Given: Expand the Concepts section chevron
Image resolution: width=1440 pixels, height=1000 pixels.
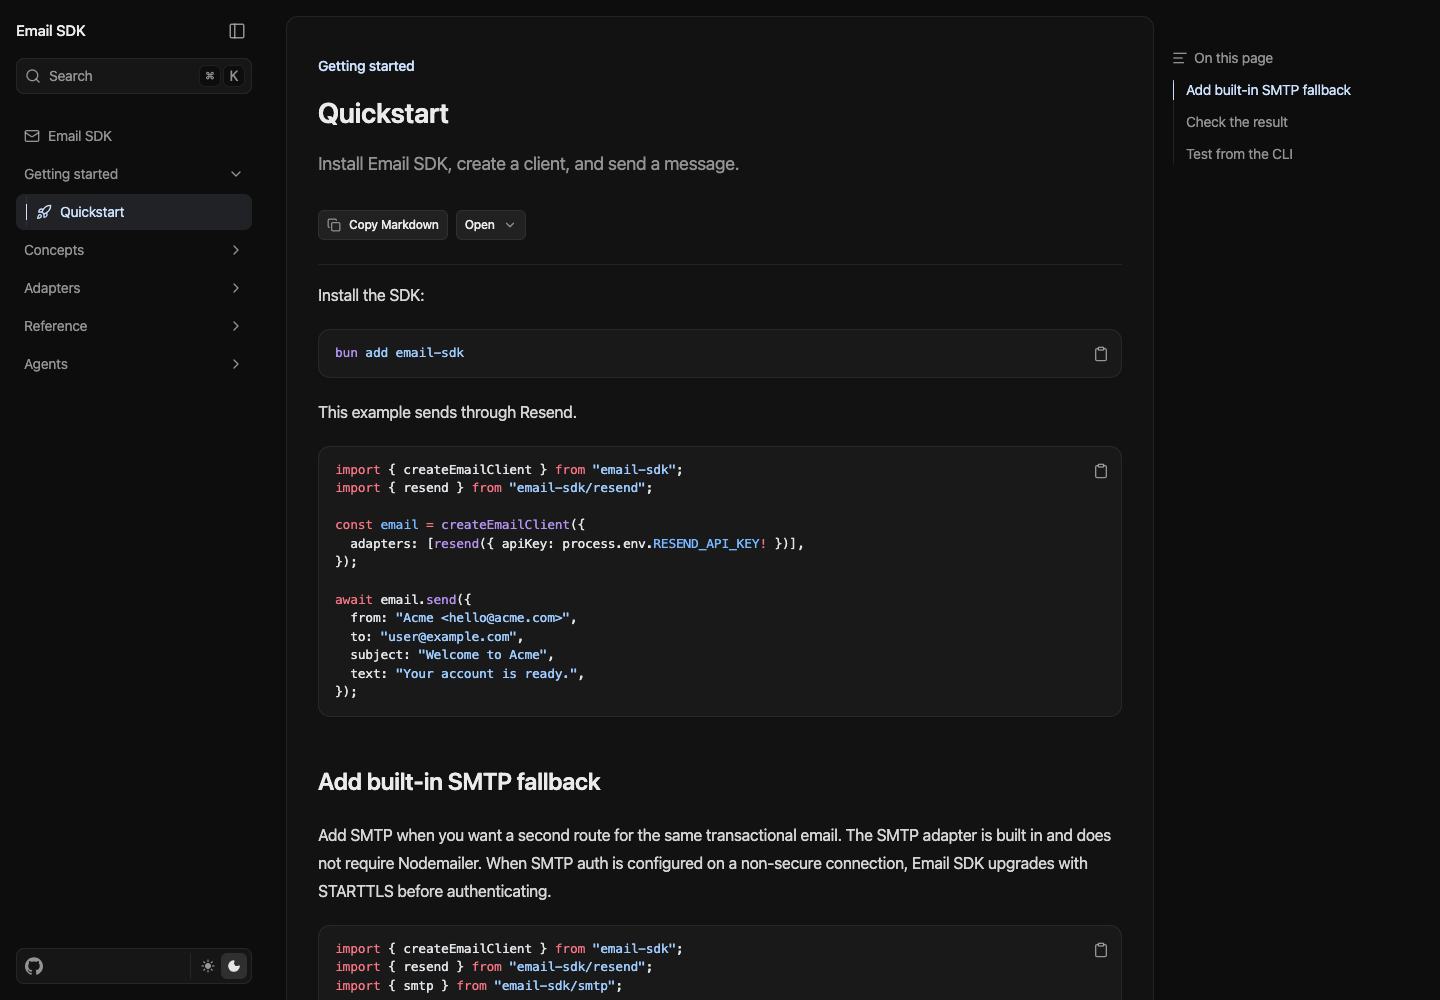Looking at the screenshot, I should tap(236, 250).
